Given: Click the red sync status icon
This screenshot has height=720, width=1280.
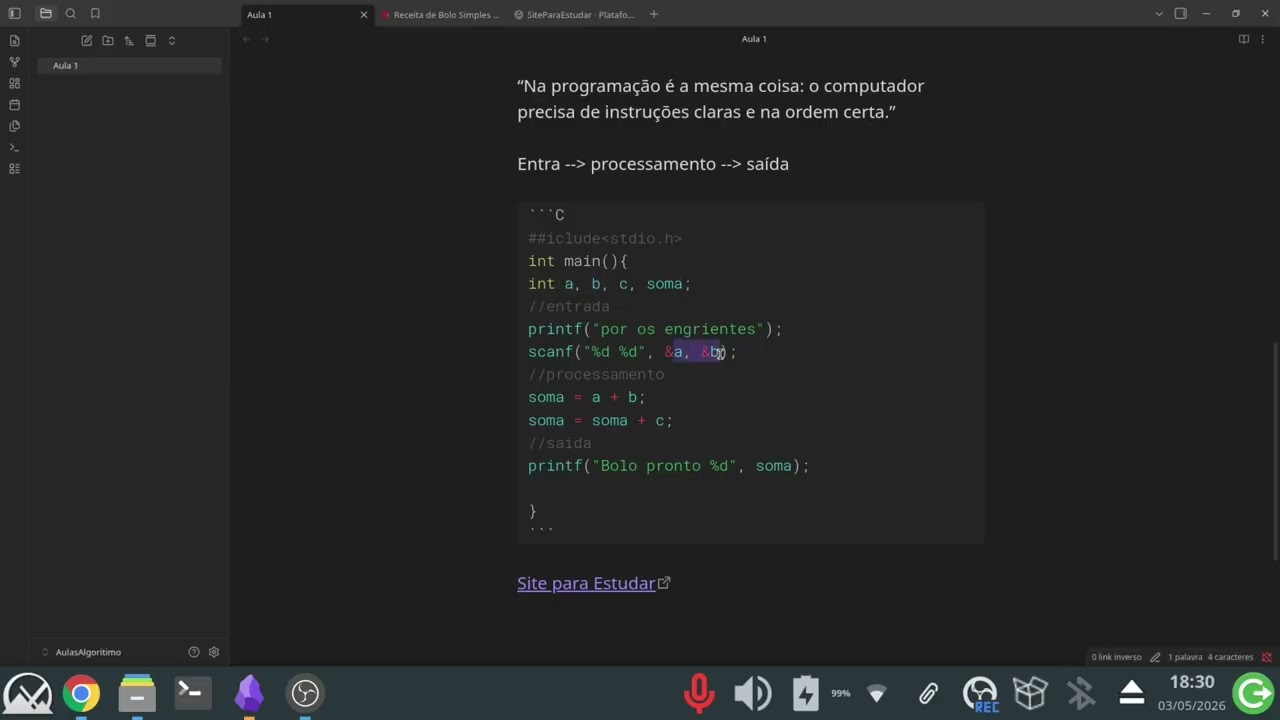Looking at the screenshot, I should coord(1267,657).
